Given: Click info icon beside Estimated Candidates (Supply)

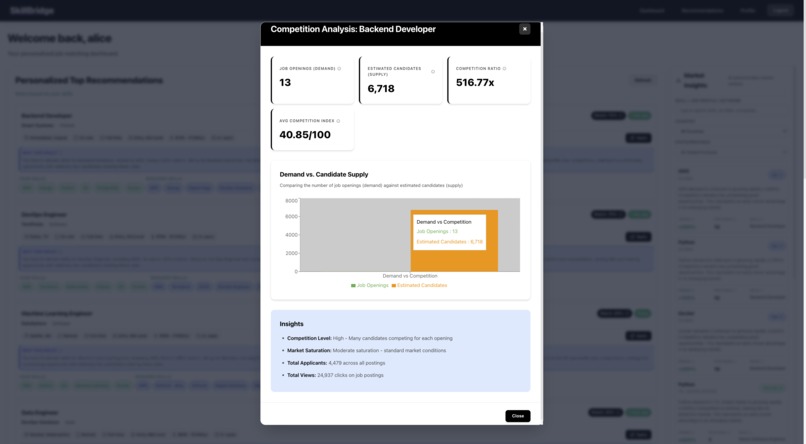Looking at the screenshot, I should pos(433,71).
